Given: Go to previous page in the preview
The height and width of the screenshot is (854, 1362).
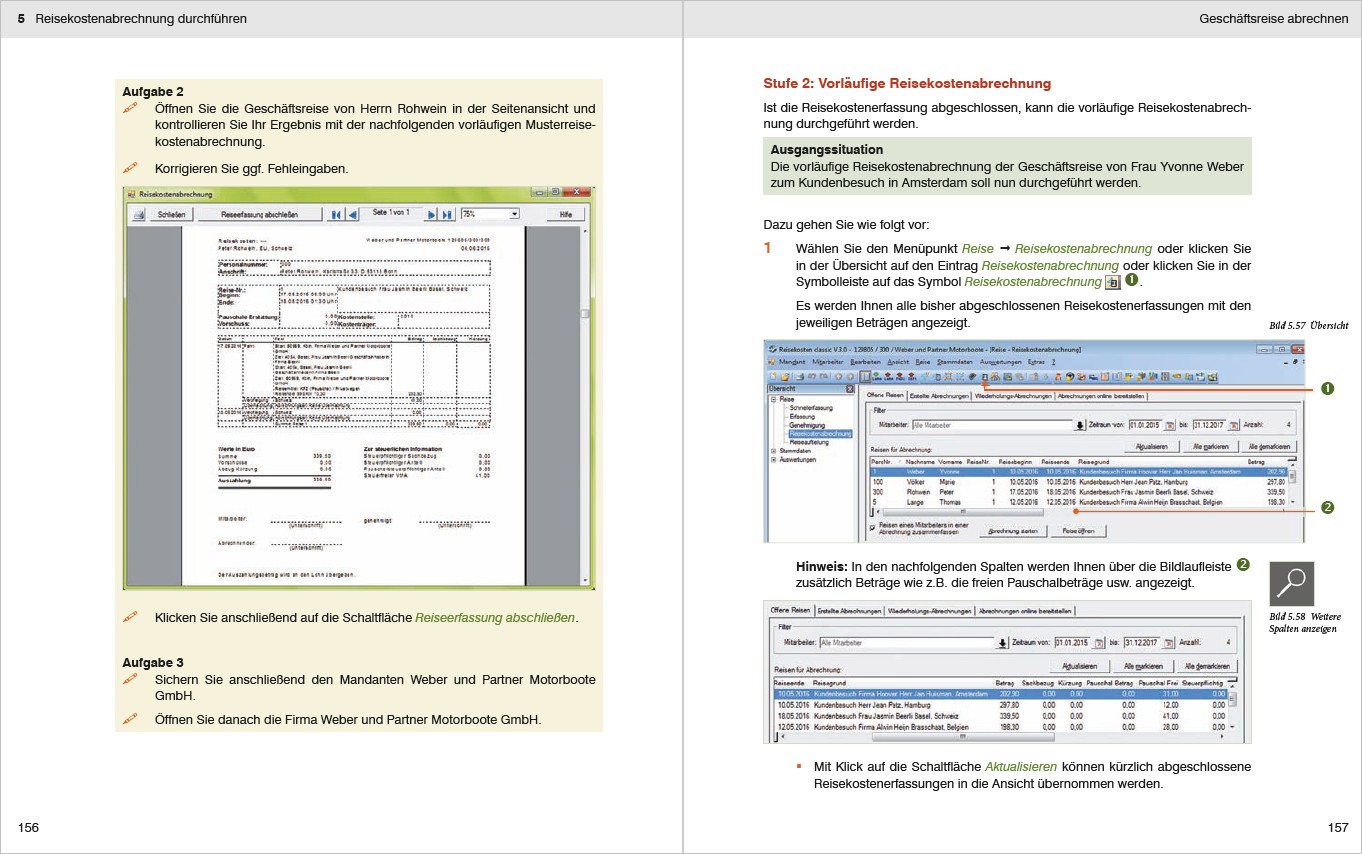Looking at the screenshot, I should click(x=352, y=214).
